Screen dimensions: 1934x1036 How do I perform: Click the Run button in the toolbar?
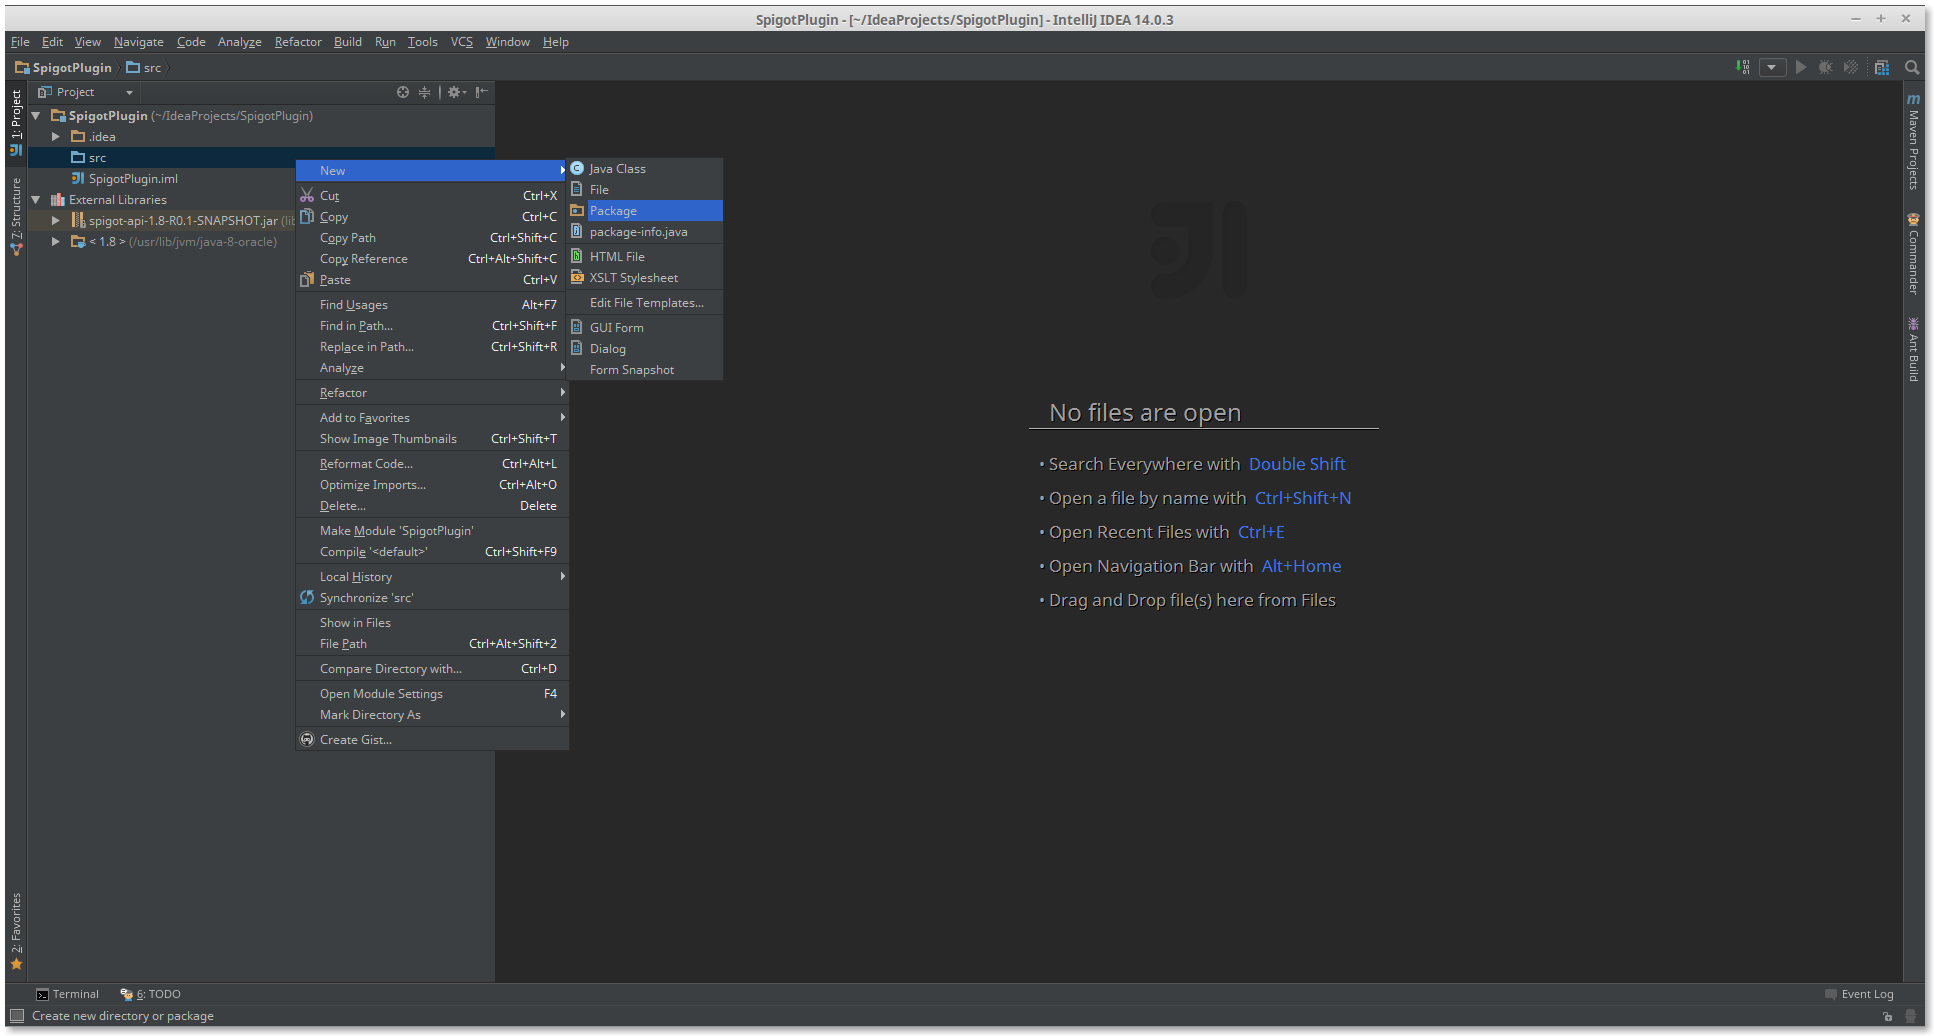click(1800, 67)
